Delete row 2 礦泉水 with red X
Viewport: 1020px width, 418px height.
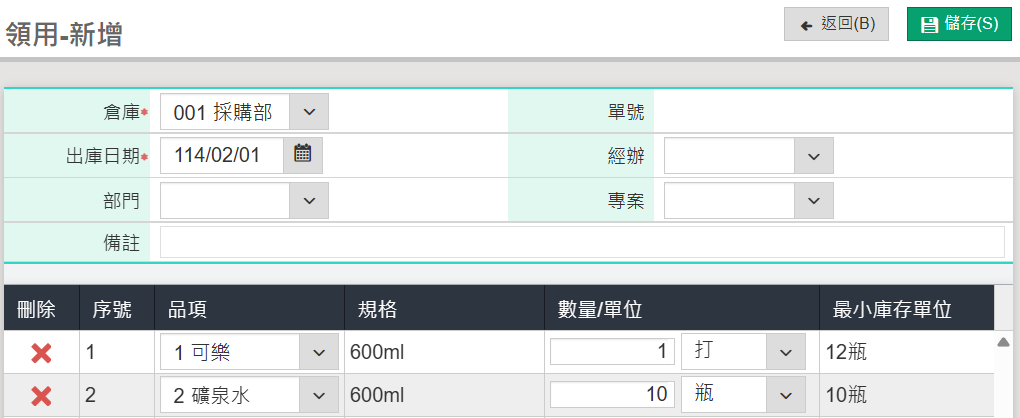pyautogui.click(x=41, y=395)
